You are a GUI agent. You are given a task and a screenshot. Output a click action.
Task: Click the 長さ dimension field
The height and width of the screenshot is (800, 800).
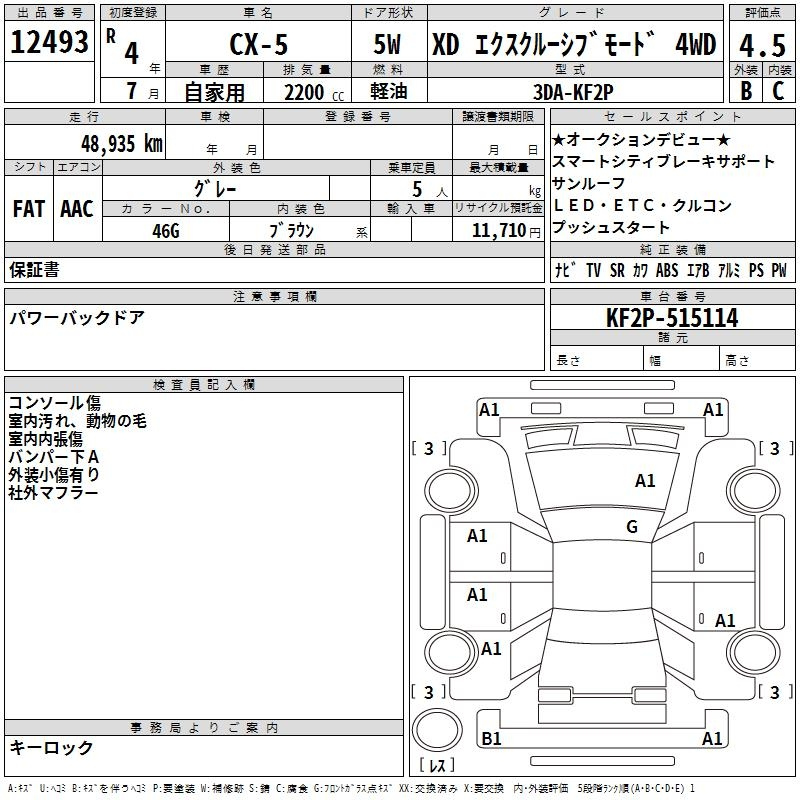coord(596,360)
